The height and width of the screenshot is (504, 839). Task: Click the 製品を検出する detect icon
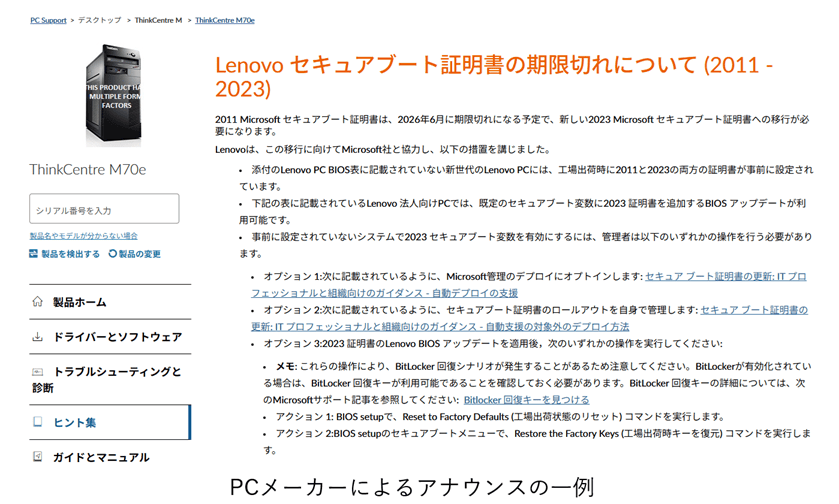[34, 254]
